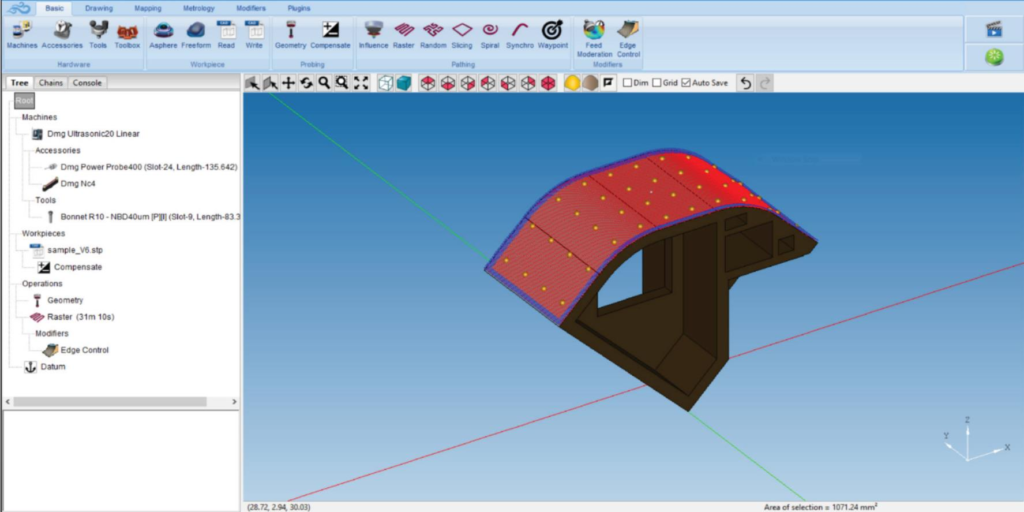1024x512 pixels.
Task: Switch to the Metrology ribbon tab
Action: click(198, 8)
